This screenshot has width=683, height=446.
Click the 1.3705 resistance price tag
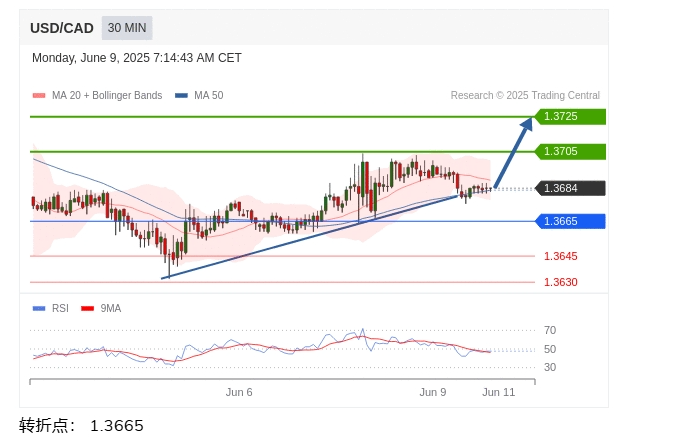pos(570,152)
